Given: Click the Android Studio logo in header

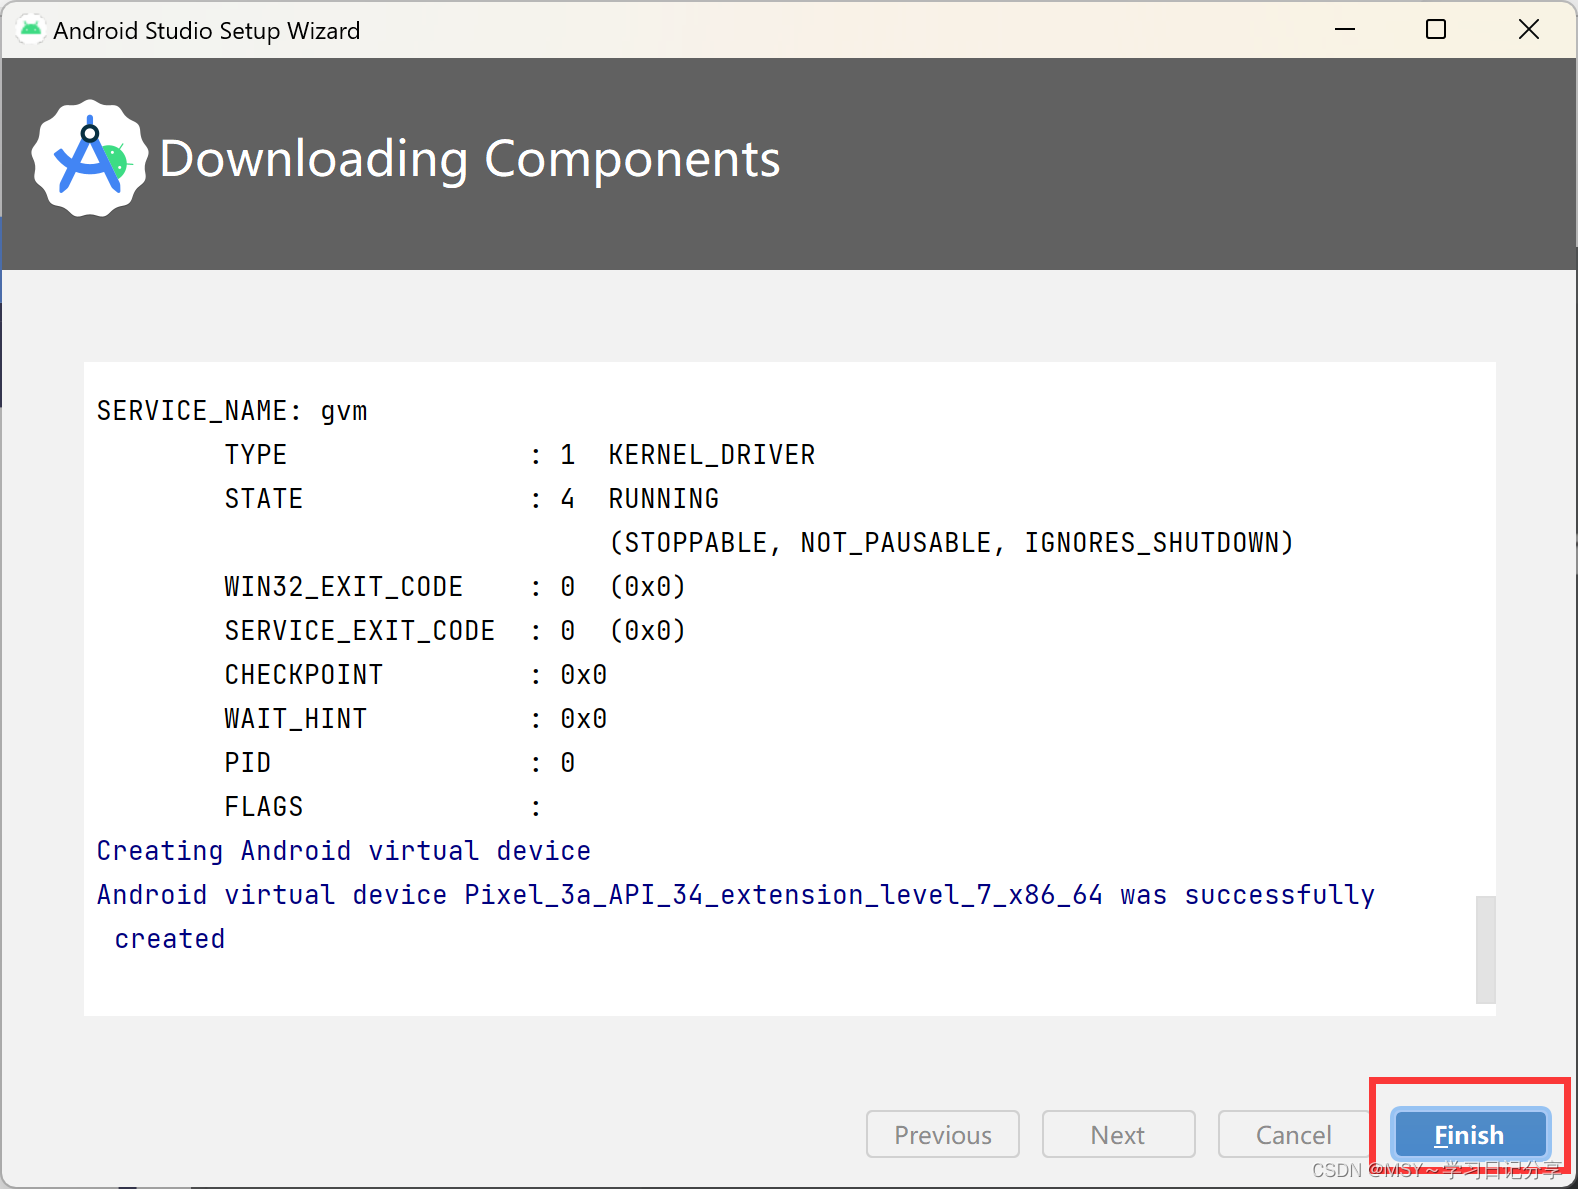Looking at the screenshot, I should pyautogui.click(x=90, y=158).
